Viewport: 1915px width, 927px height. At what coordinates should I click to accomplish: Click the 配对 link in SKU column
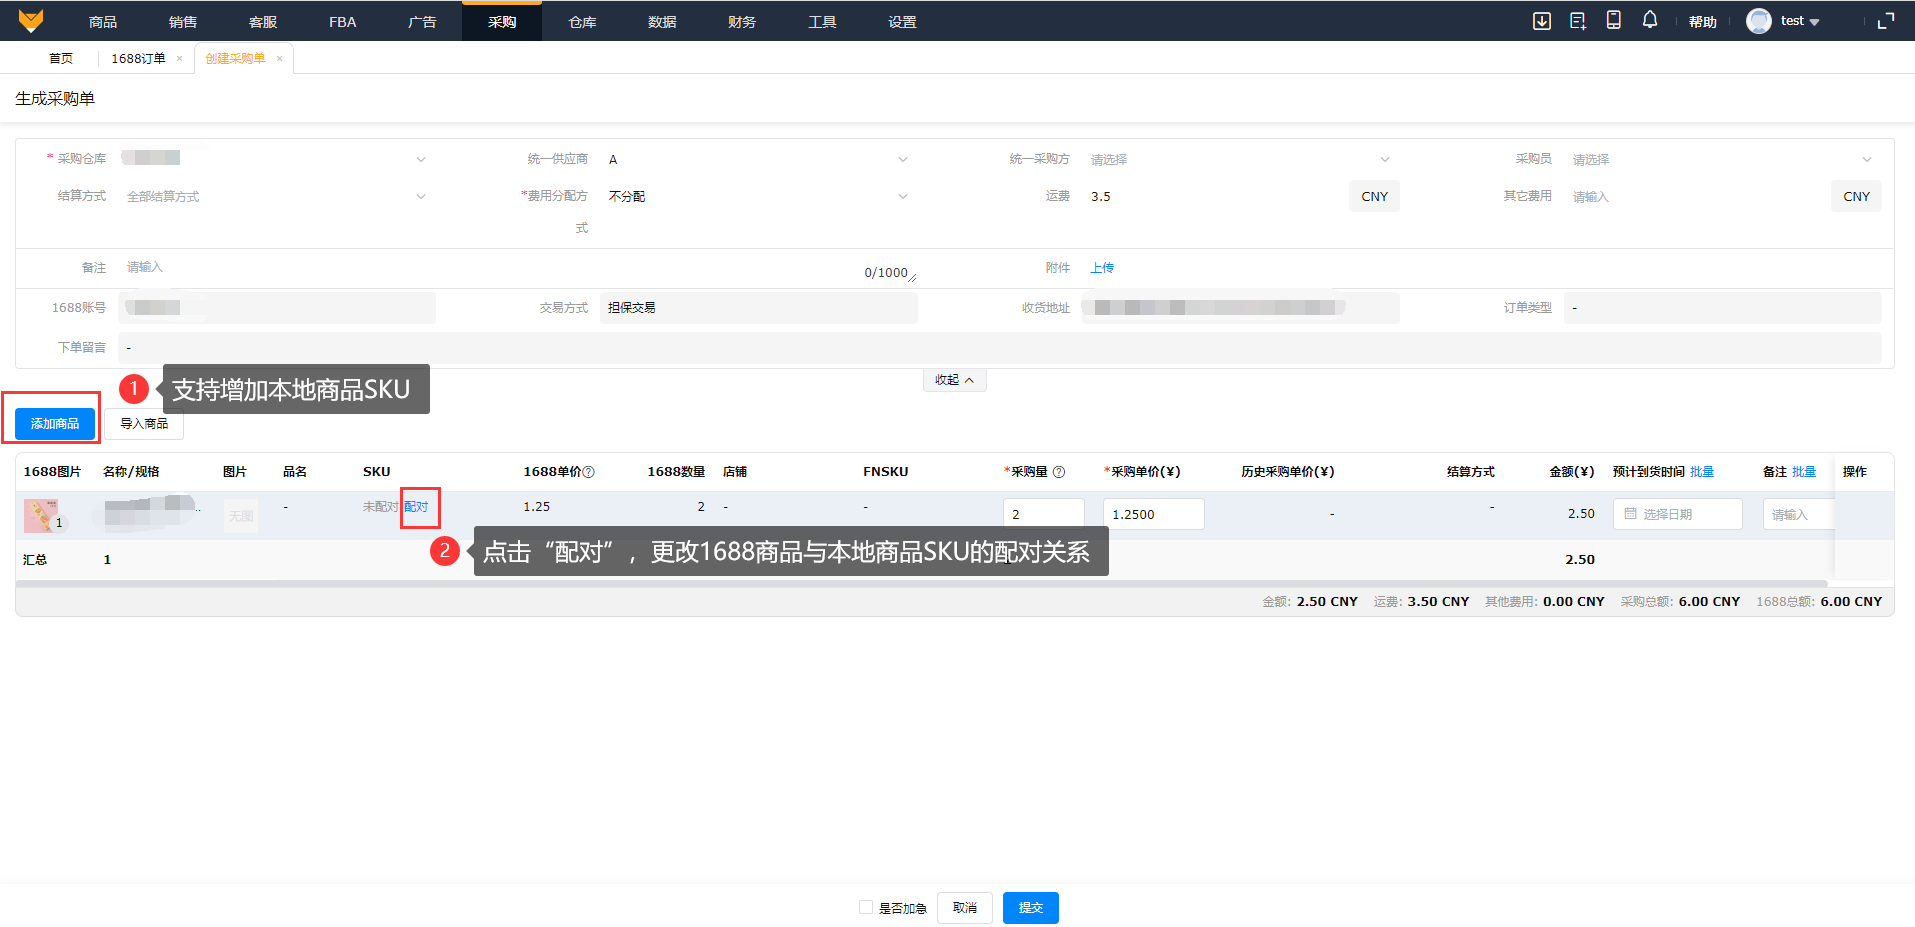click(416, 507)
